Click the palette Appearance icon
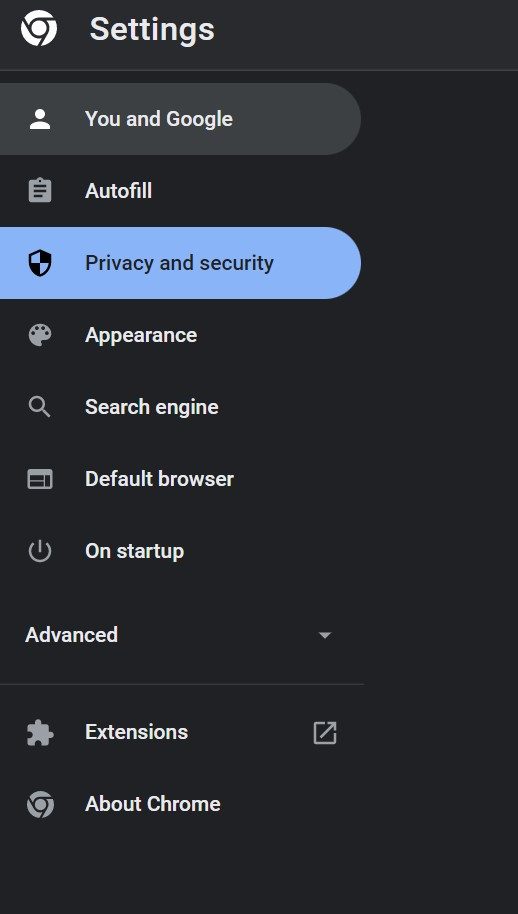 coord(40,335)
